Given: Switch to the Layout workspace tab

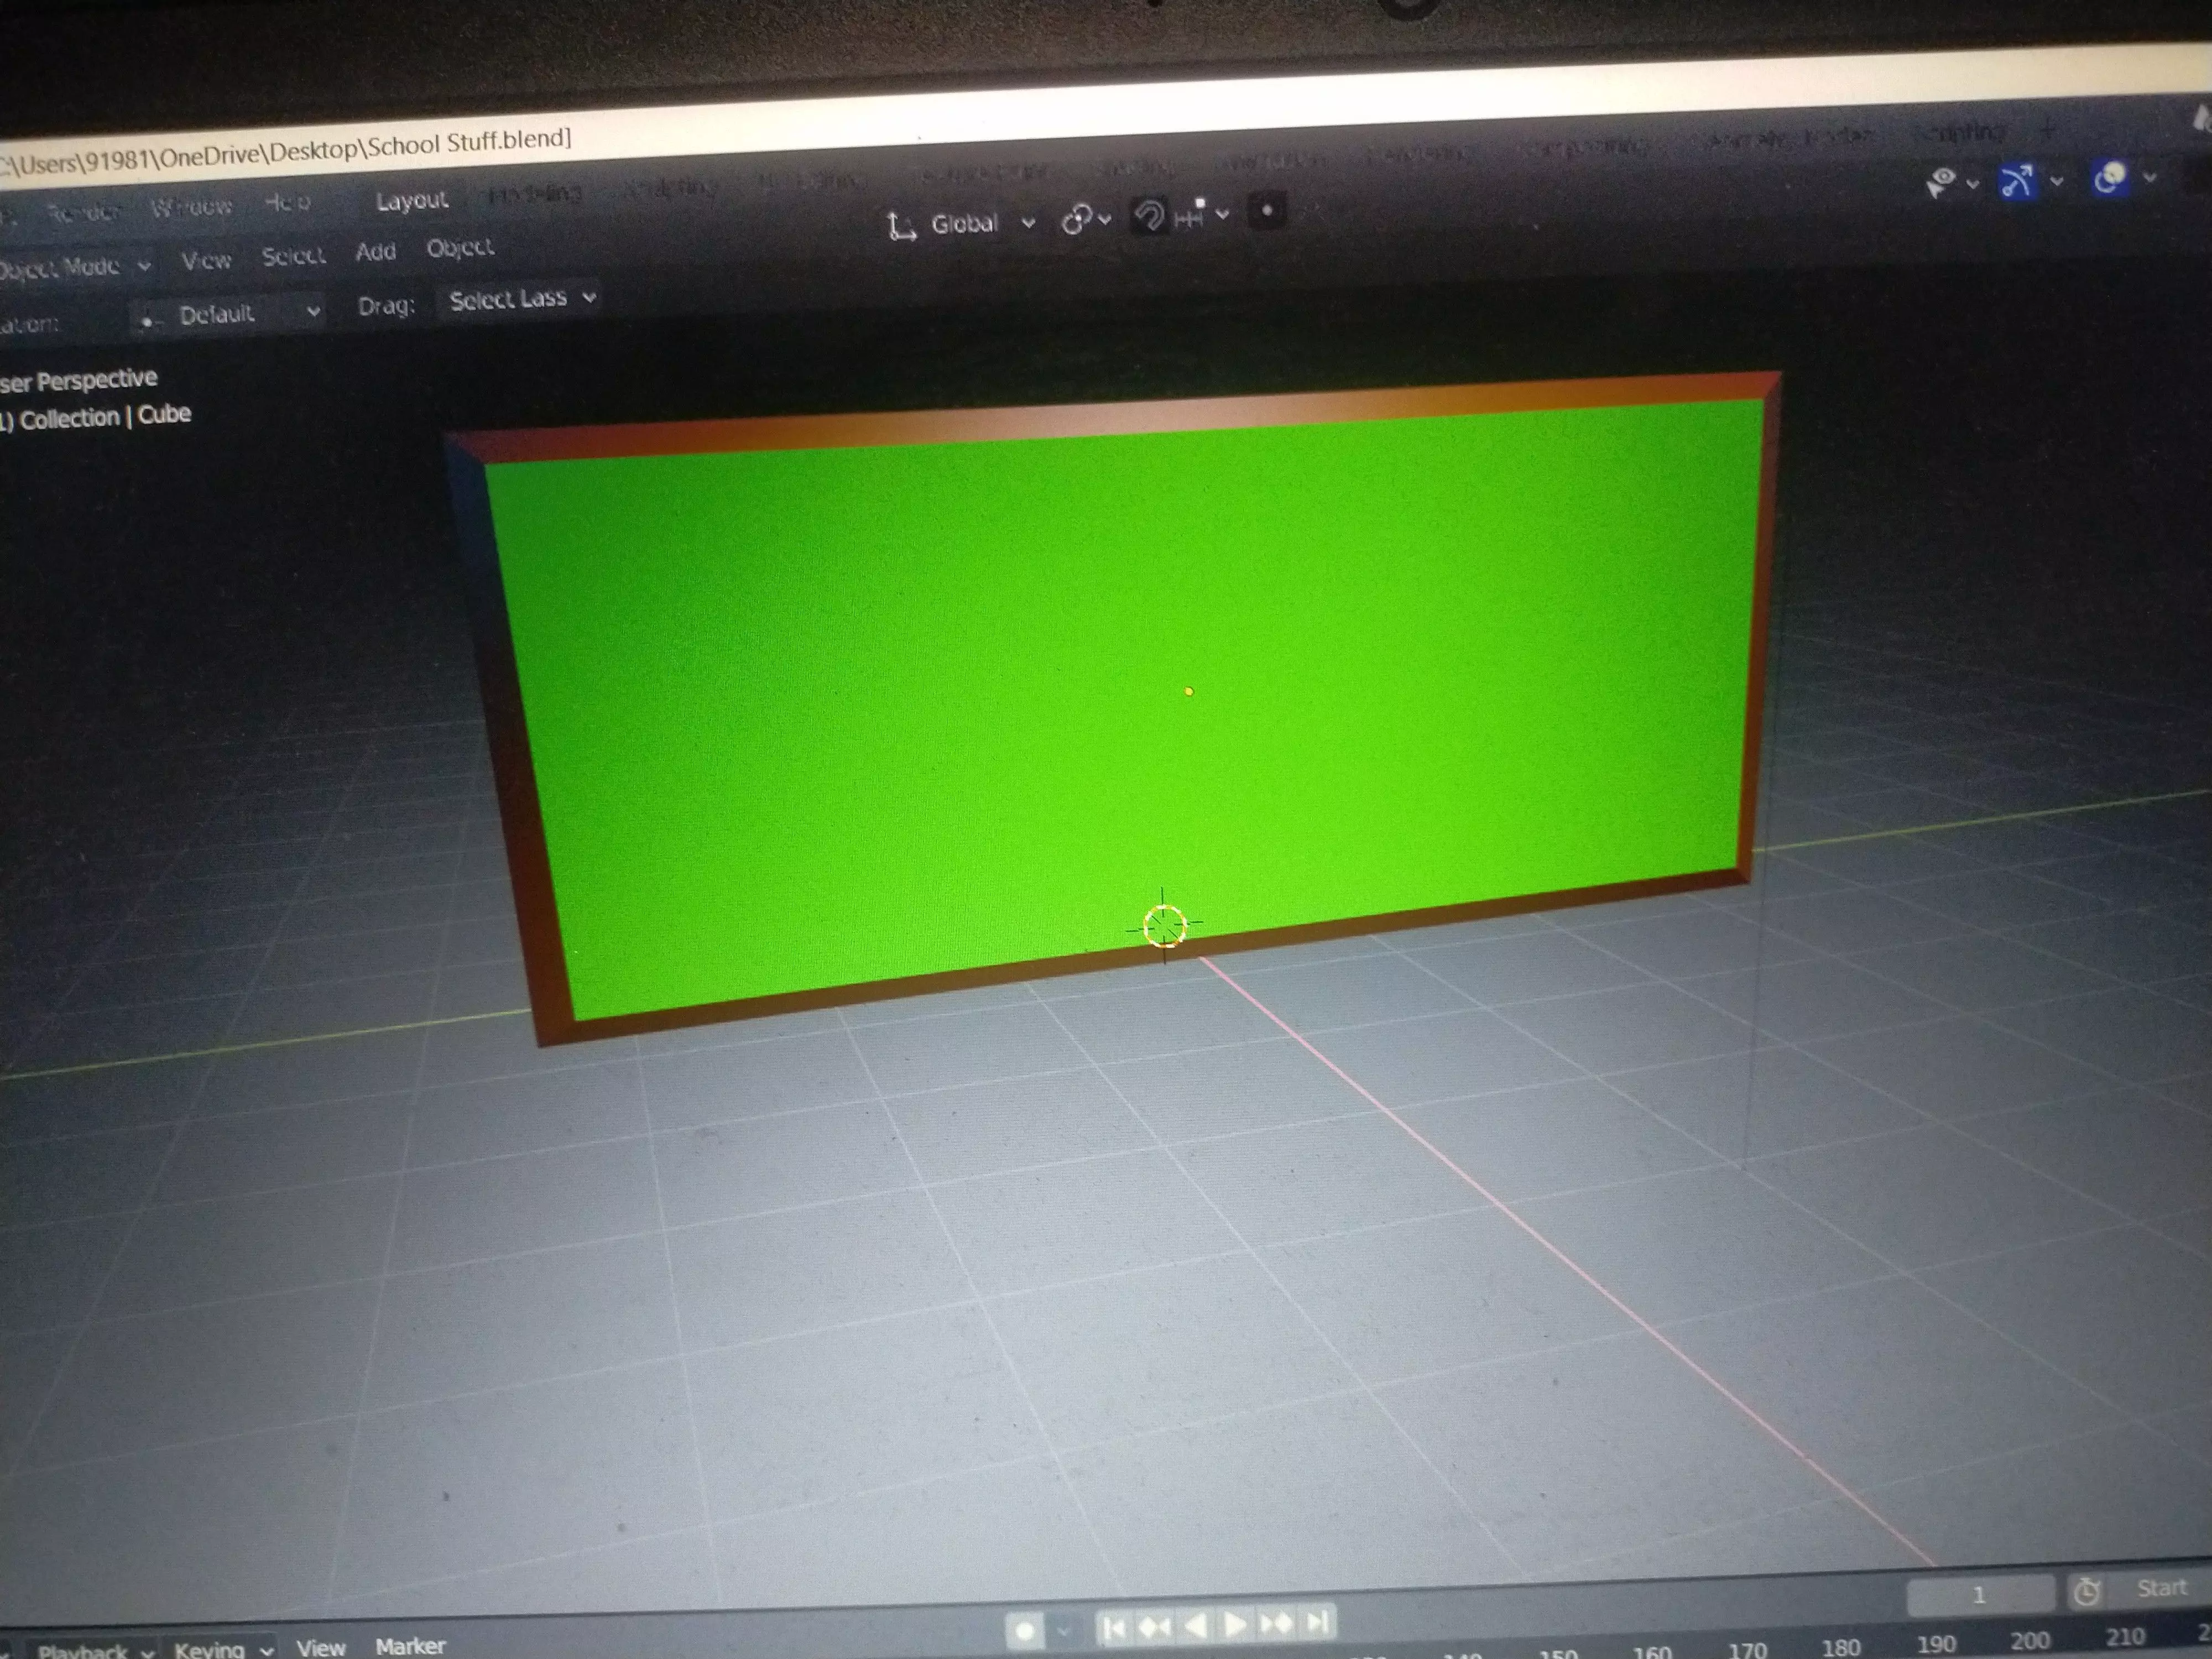Looking at the screenshot, I should 411,201.
